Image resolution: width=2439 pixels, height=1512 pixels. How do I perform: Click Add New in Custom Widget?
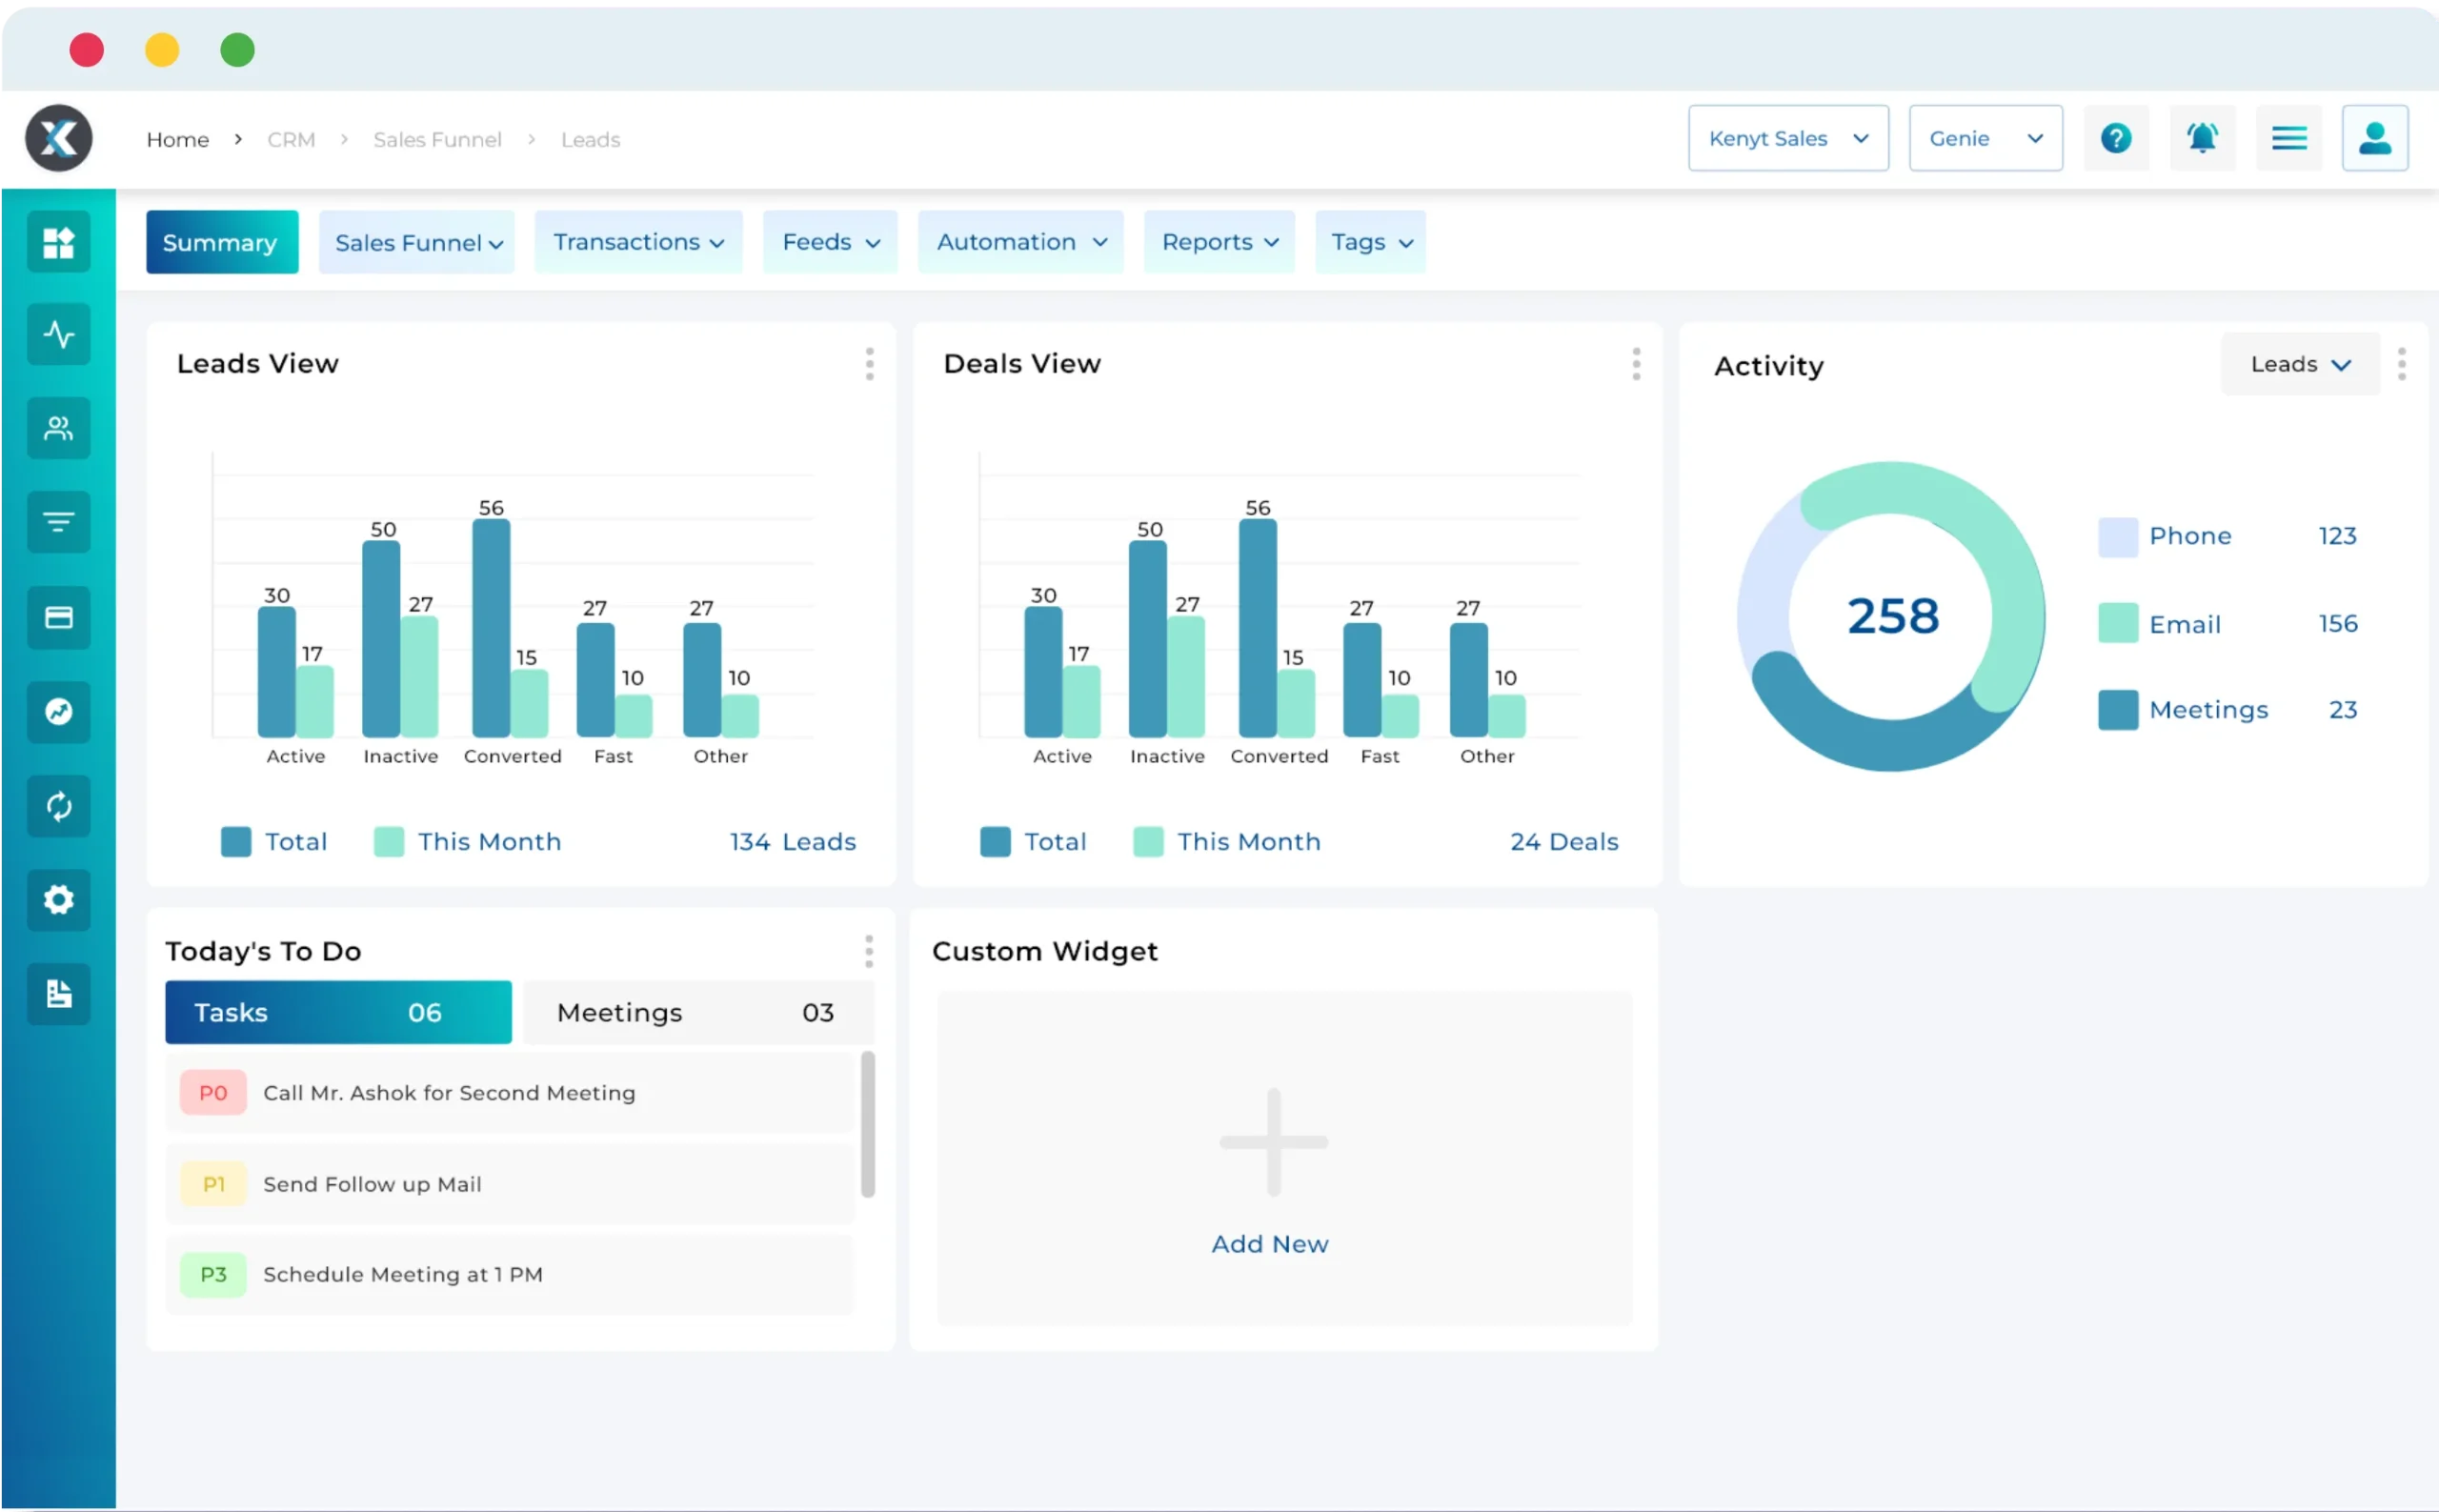click(1270, 1243)
